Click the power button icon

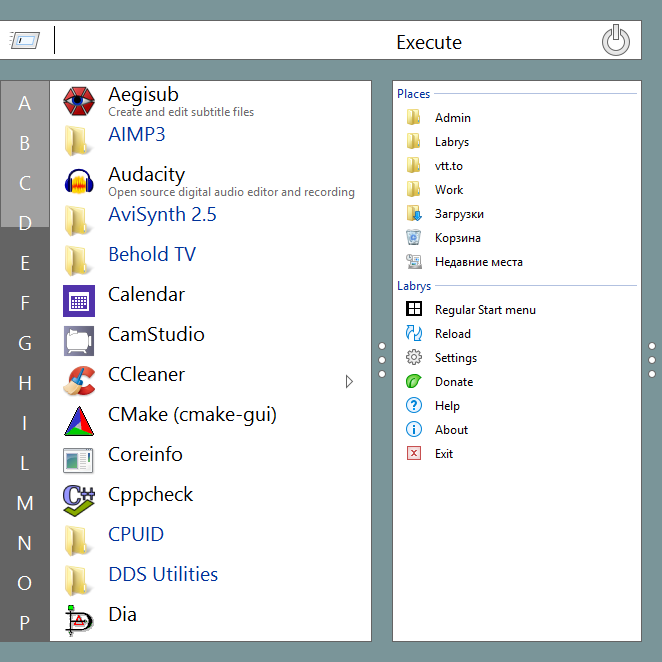coord(616,41)
